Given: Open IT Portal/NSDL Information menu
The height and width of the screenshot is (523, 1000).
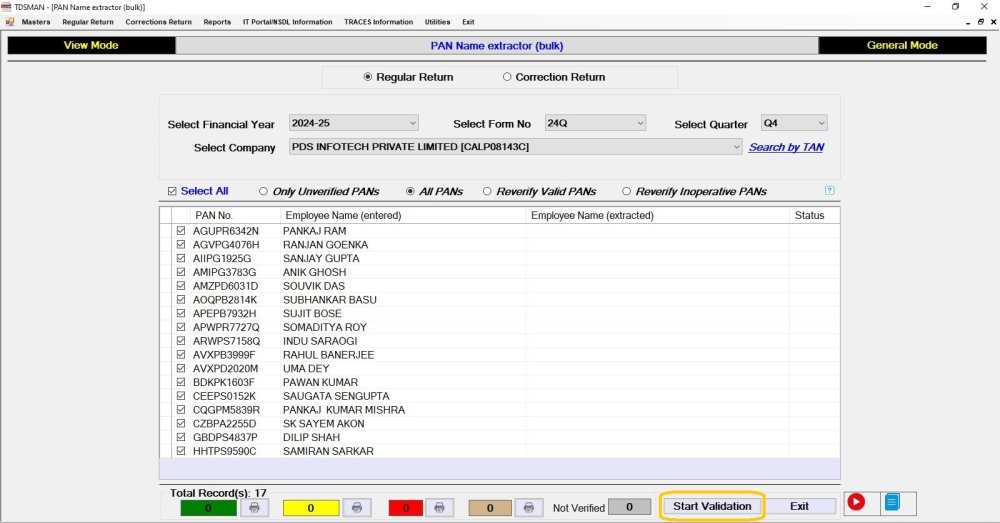Looking at the screenshot, I should (288, 22).
